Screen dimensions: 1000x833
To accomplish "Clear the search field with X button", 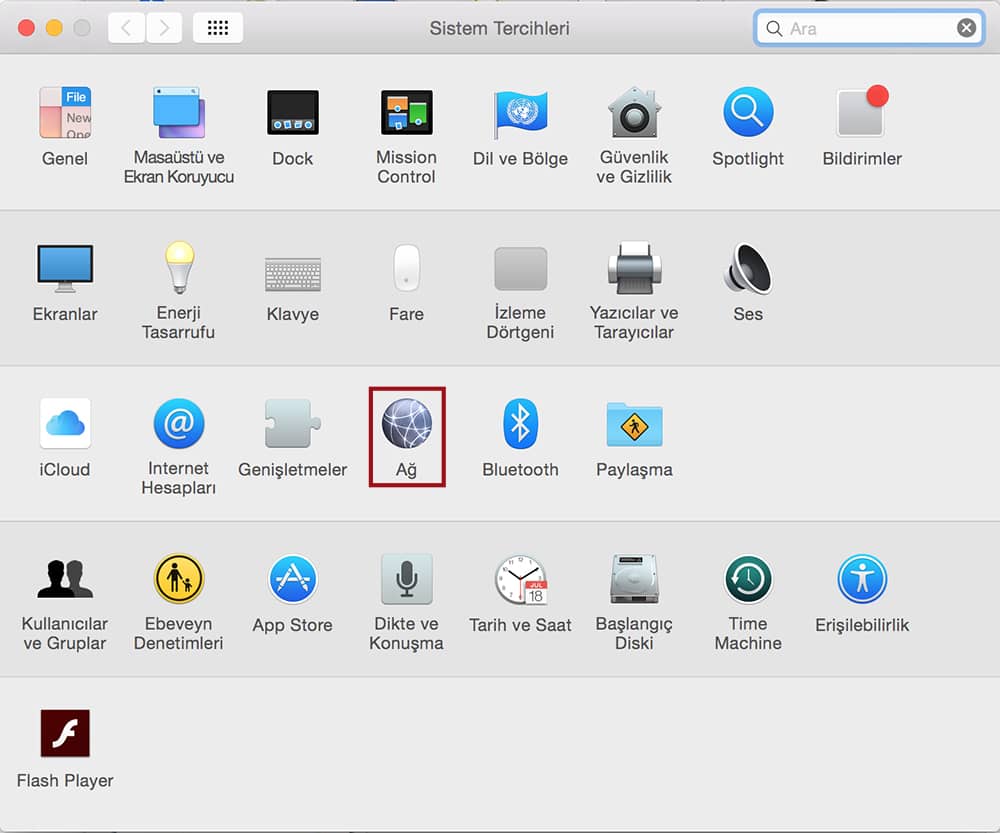I will click(x=966, y=28).
